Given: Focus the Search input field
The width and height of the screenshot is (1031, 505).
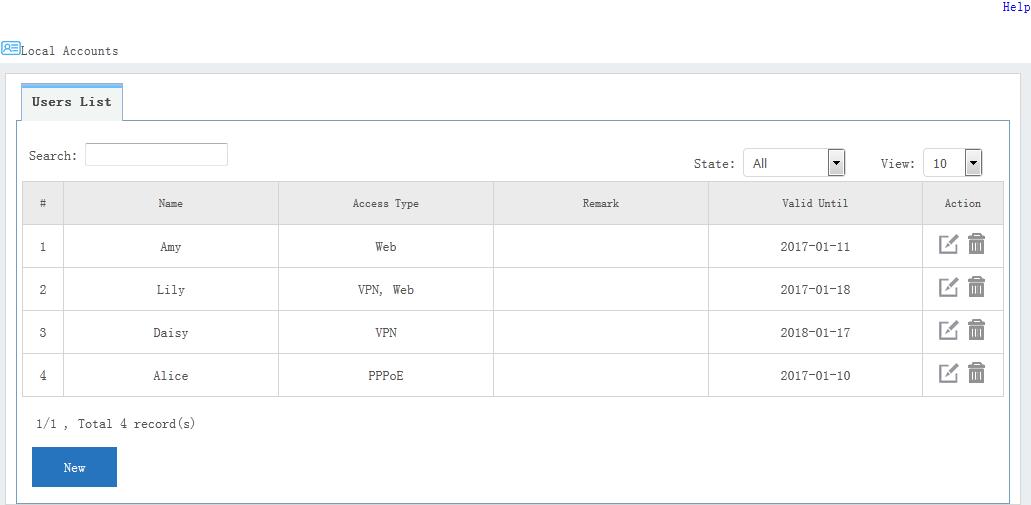Looking at the screenshot, I should point(156,155).
